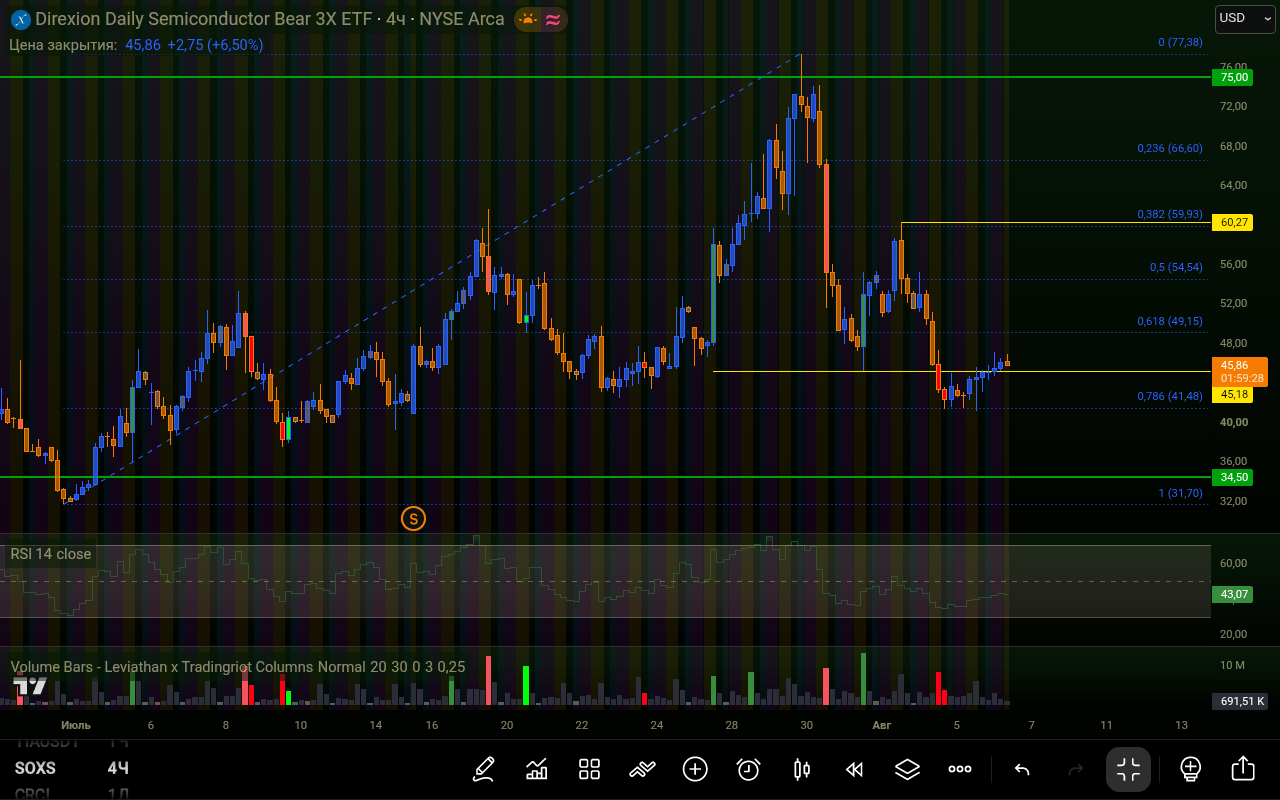Click the yellow 45,18 price label
The height and width of the screenshot is (800, 1280).
coord(1231,395)
